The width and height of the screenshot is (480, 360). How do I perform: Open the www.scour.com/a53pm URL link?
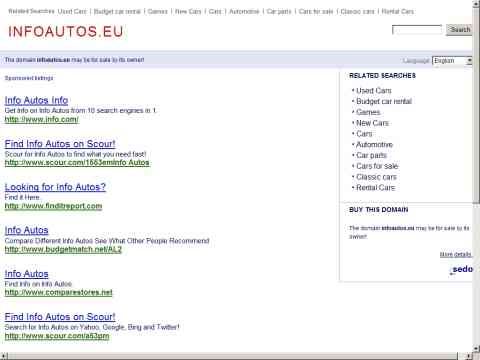(57, 336)
